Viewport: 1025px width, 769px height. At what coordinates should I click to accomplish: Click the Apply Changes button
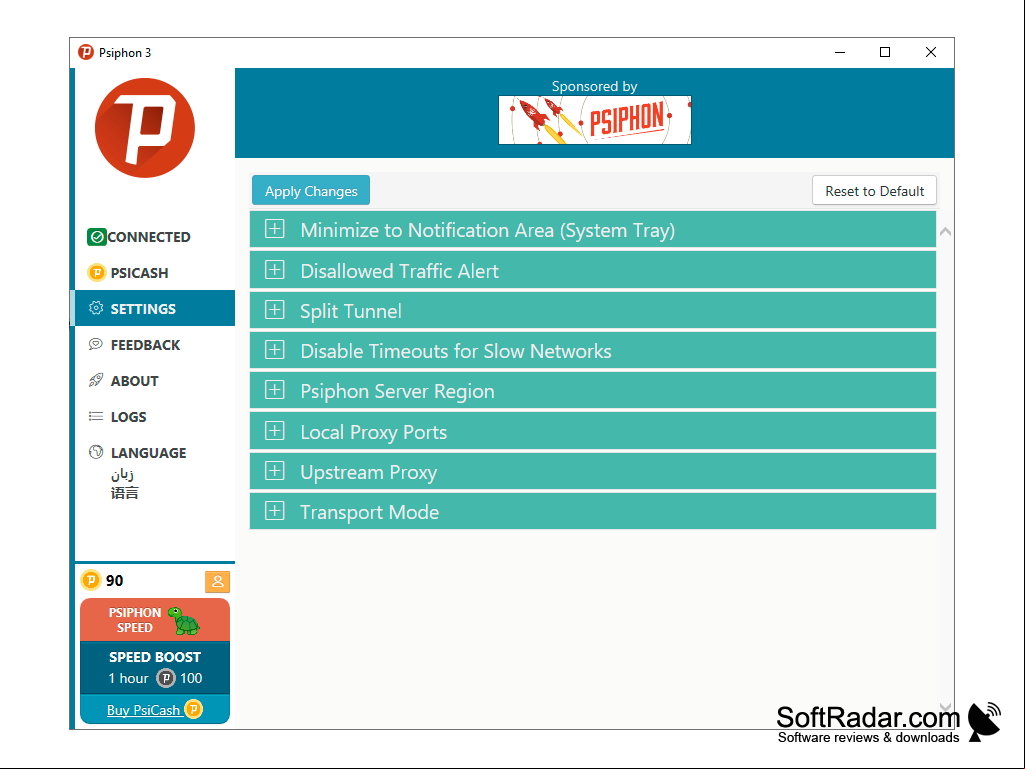point(311,190)
